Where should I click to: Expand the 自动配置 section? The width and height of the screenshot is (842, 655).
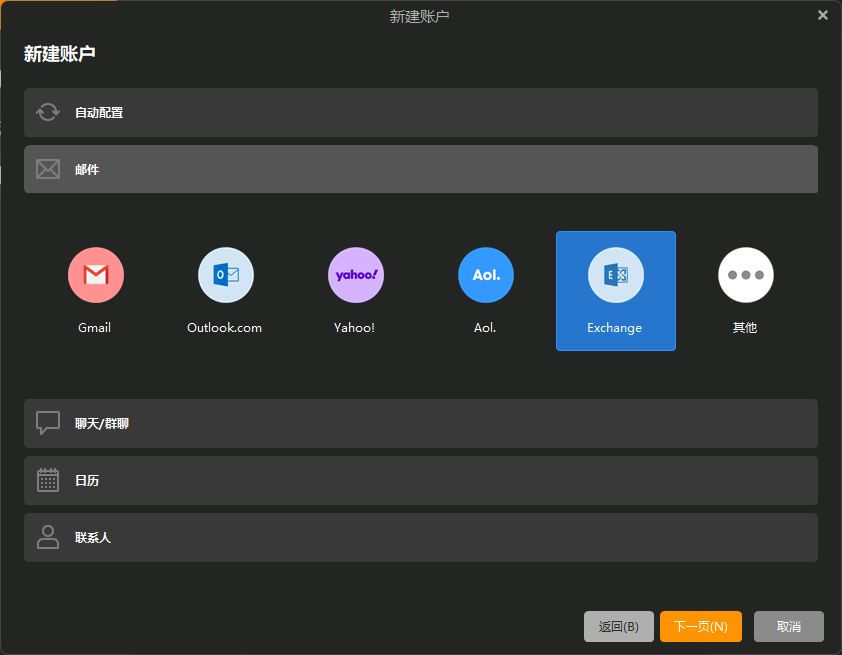[421, 112]
